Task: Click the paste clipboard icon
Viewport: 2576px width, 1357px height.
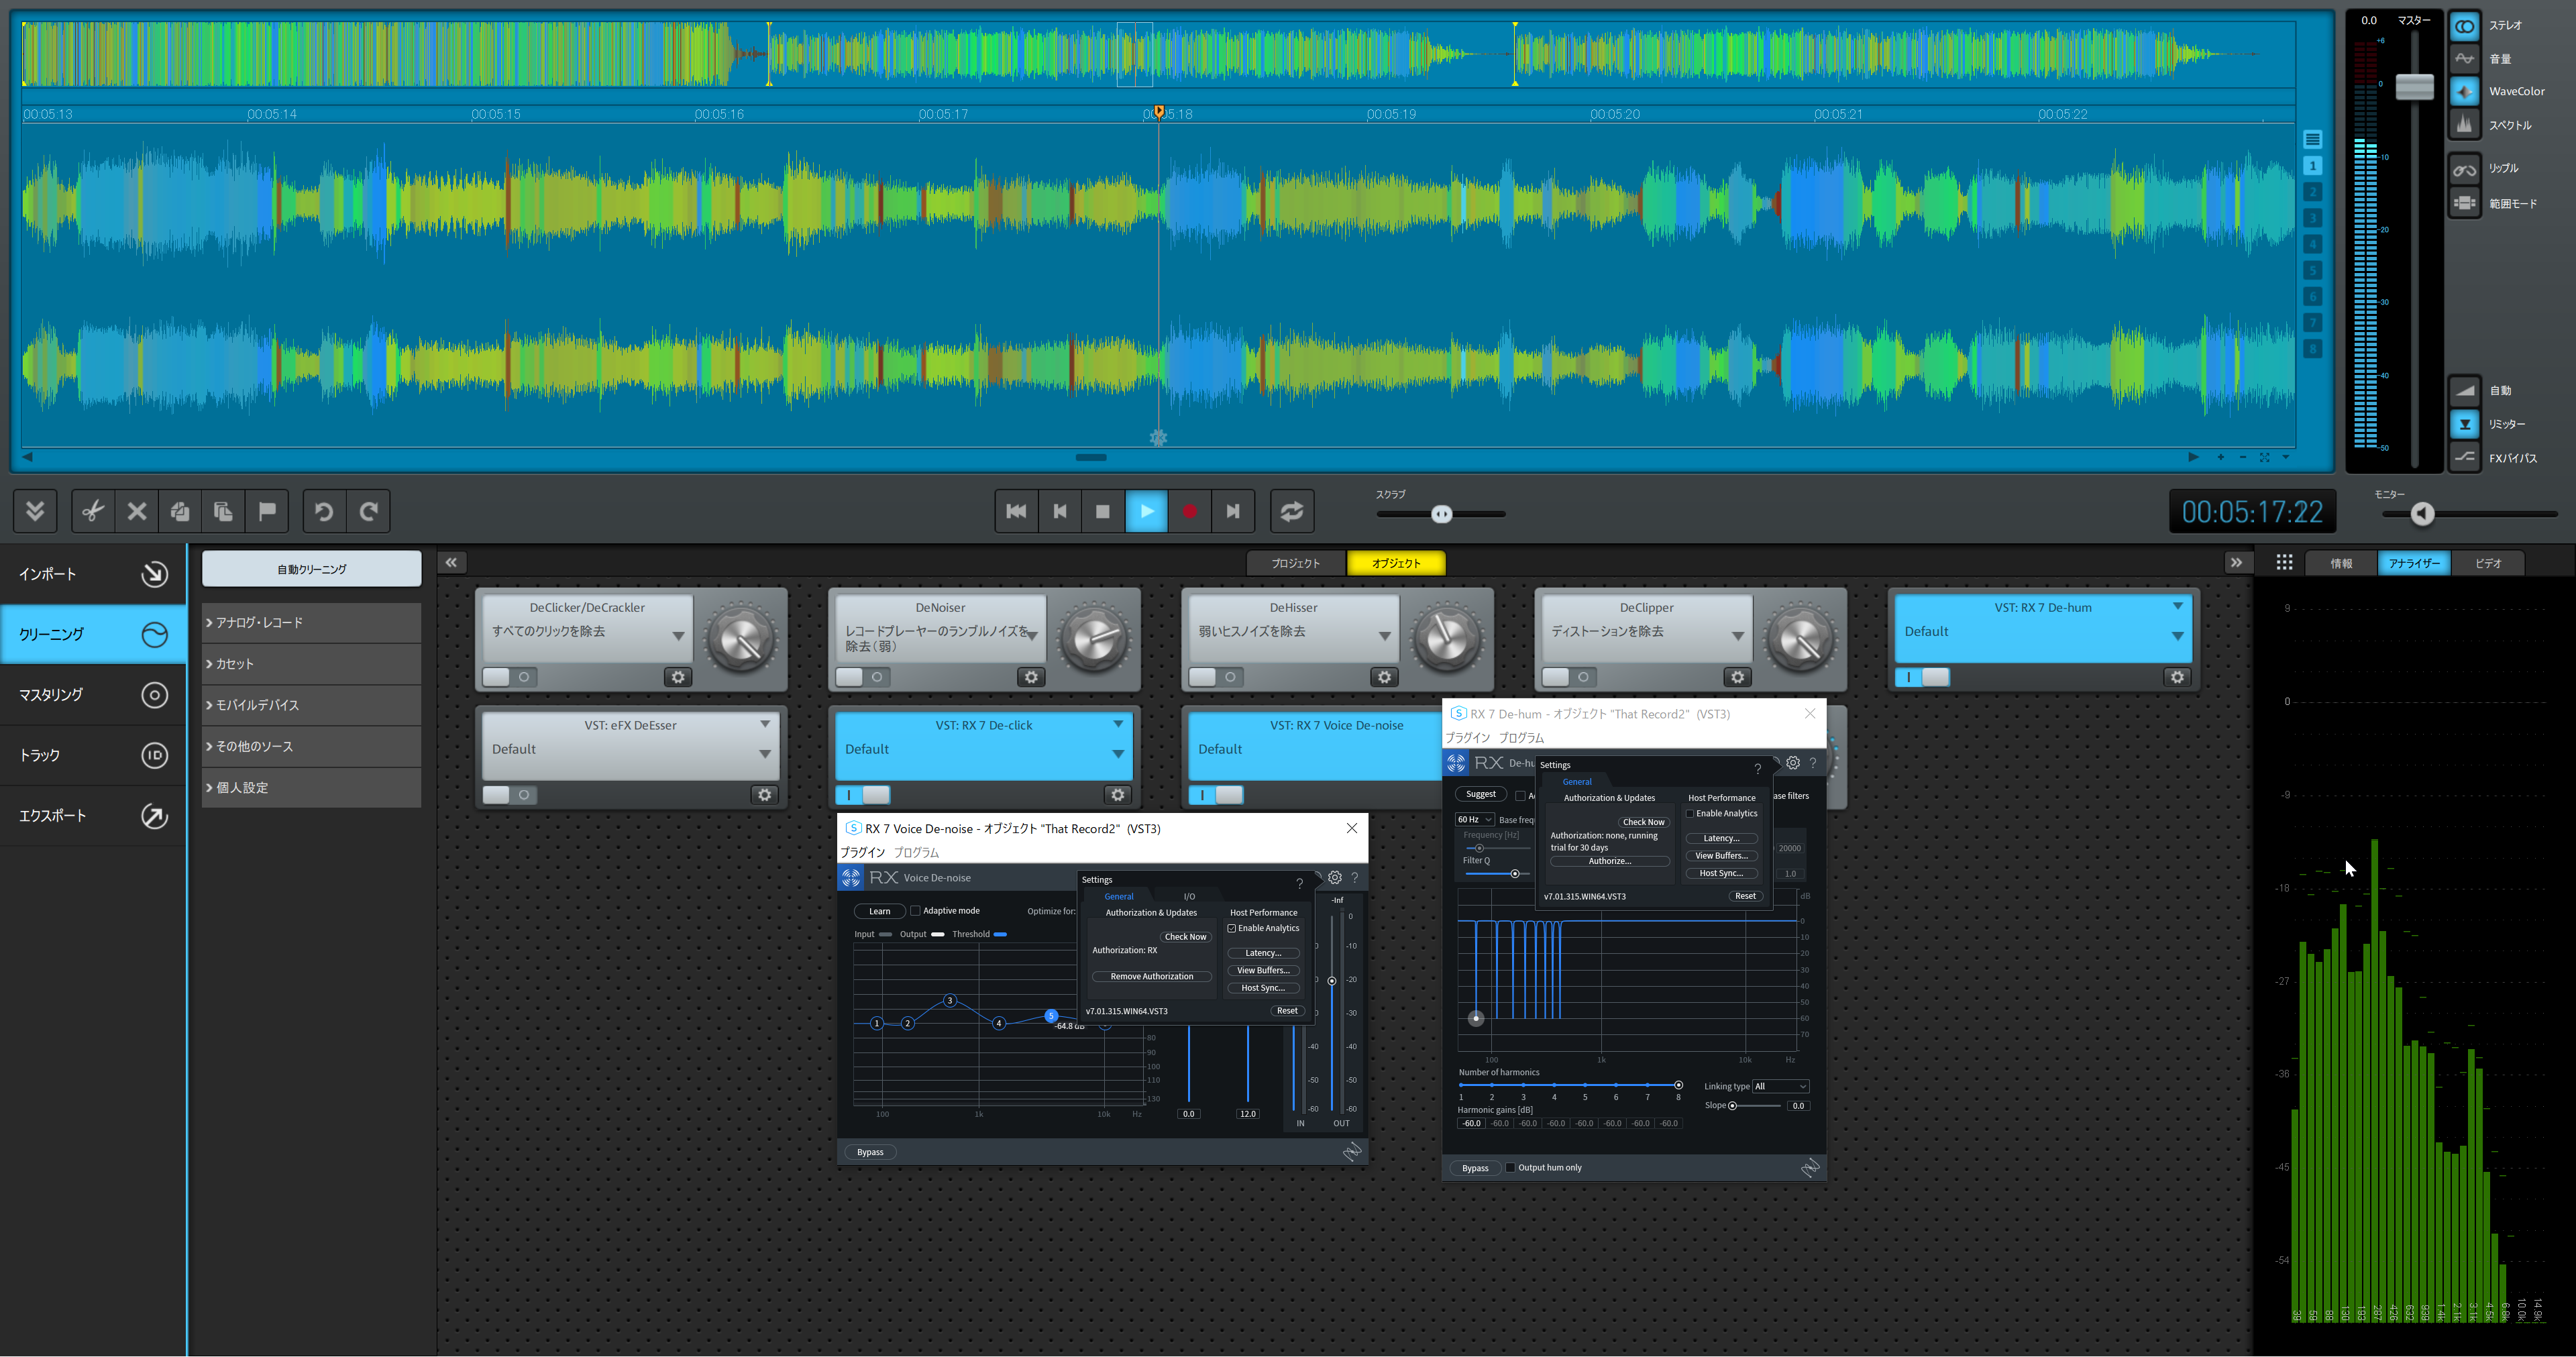Action: click(224, 511)
